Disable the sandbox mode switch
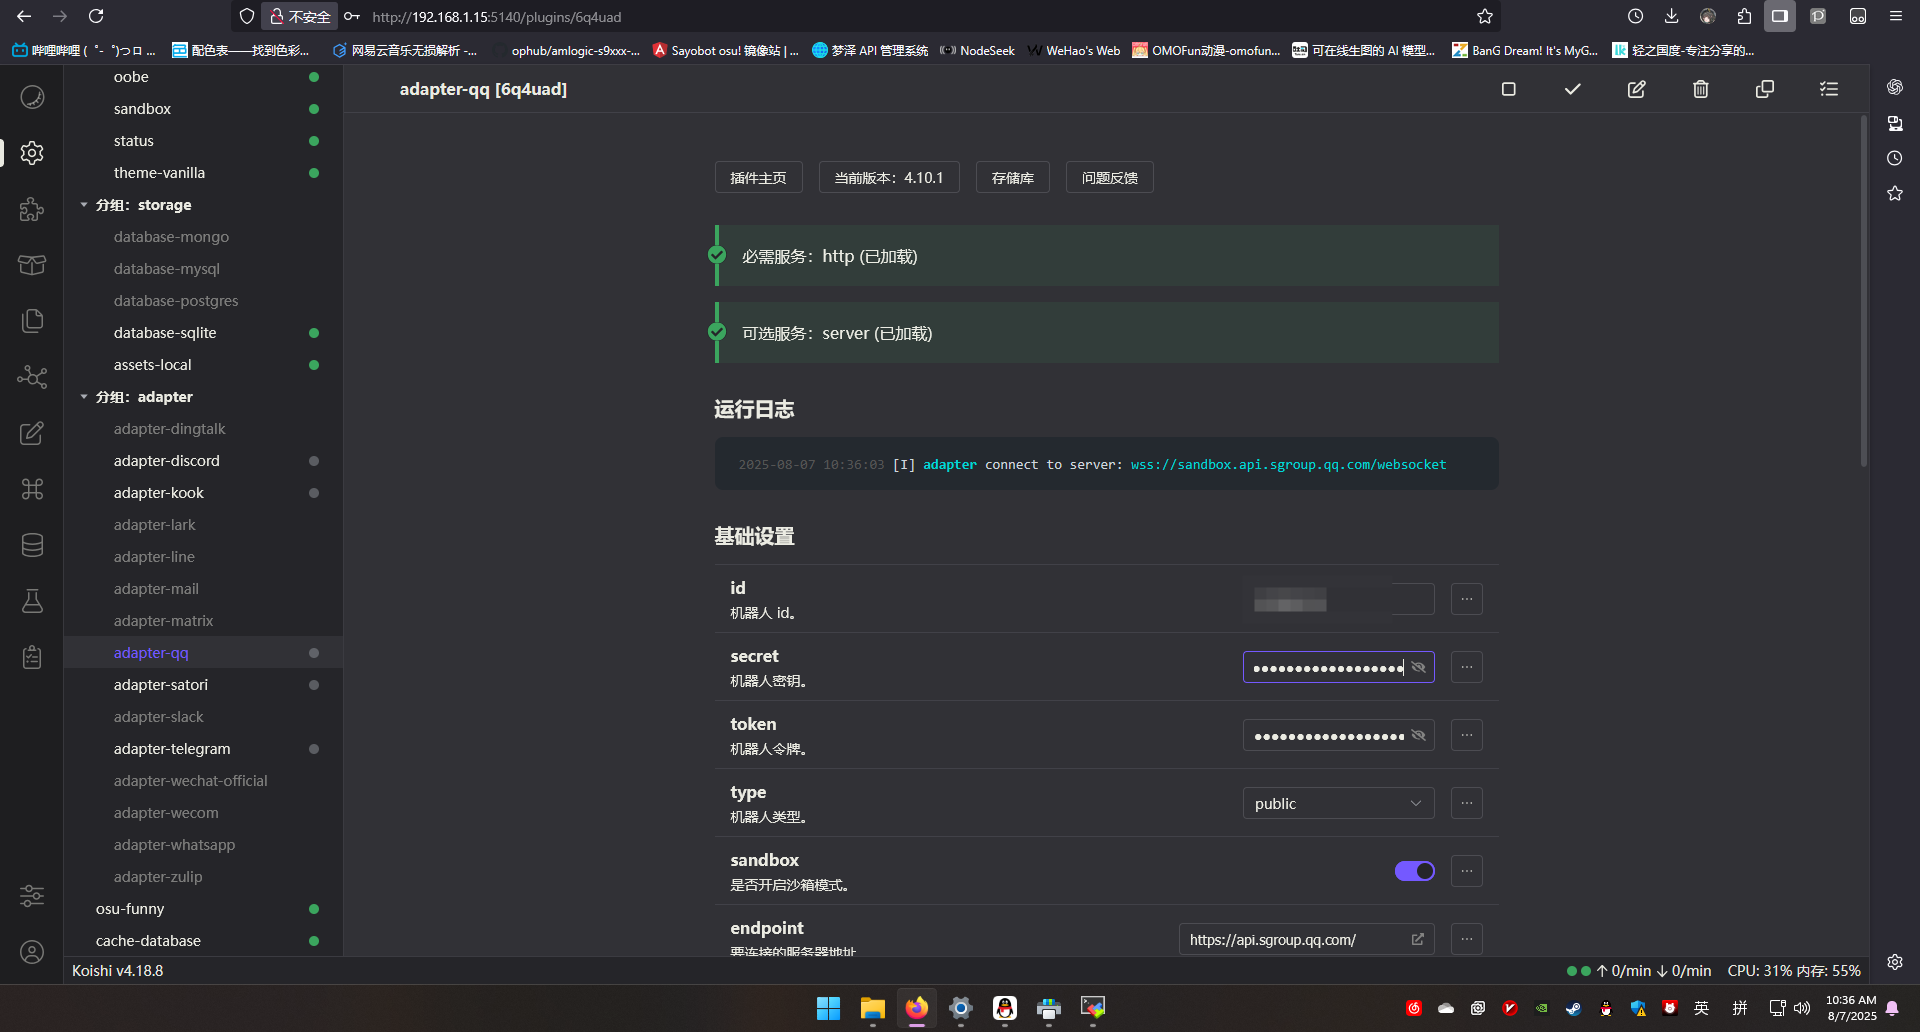 coord(1415,871)
